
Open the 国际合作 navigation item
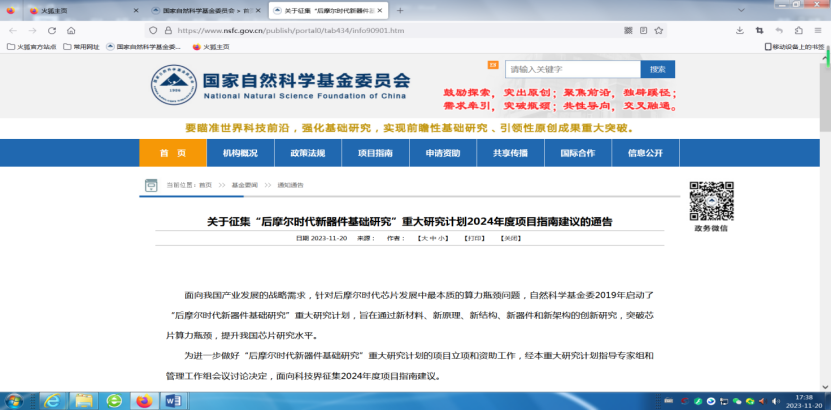tap(577, 153)
